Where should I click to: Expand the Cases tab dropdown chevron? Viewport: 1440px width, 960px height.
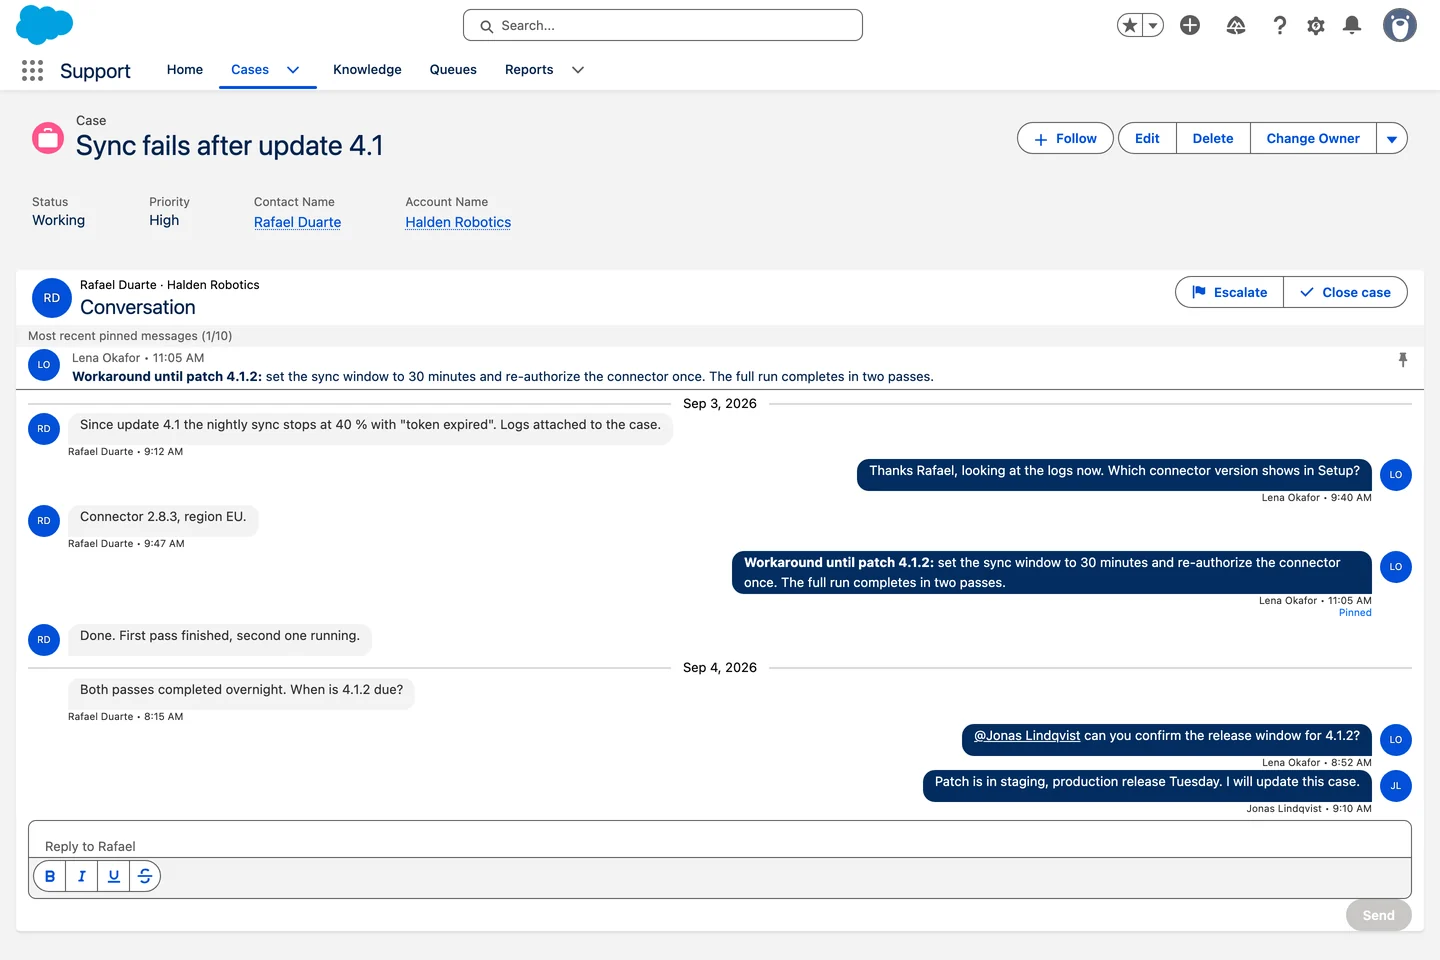coord(293,70)
